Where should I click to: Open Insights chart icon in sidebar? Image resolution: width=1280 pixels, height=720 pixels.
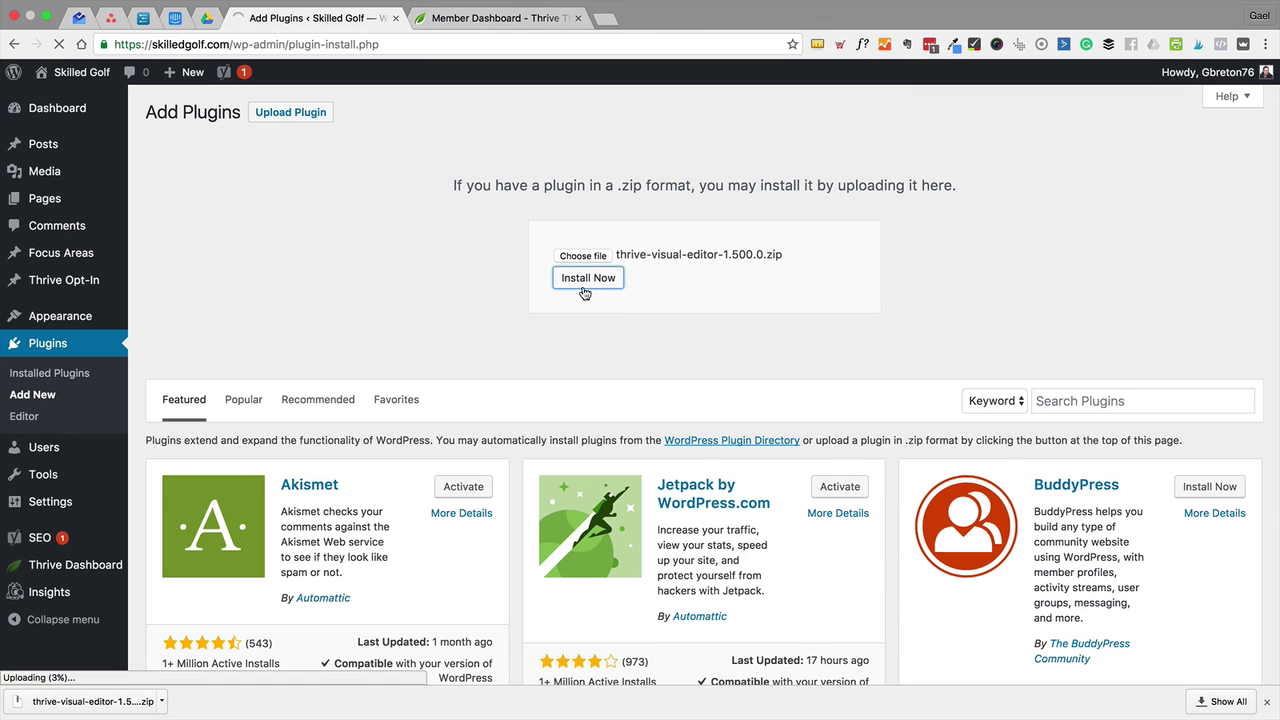(x=14, y=592)
